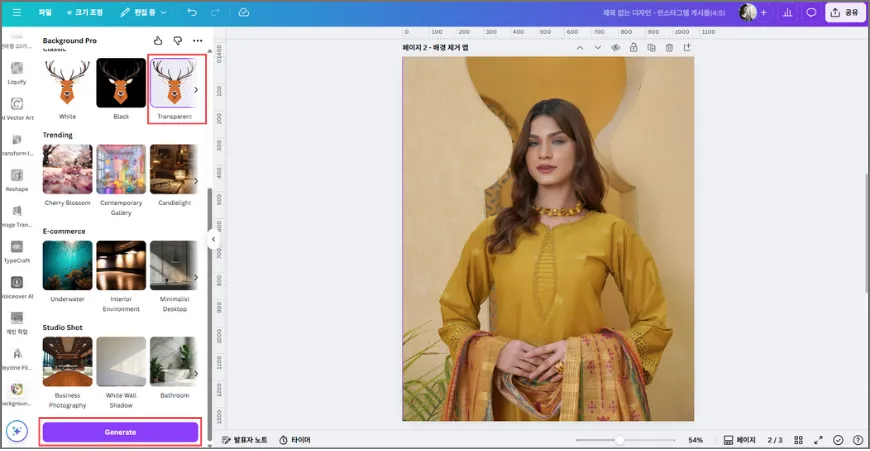Choose the Underwater background
The image size is (870, 451).
tap(67, 265)
